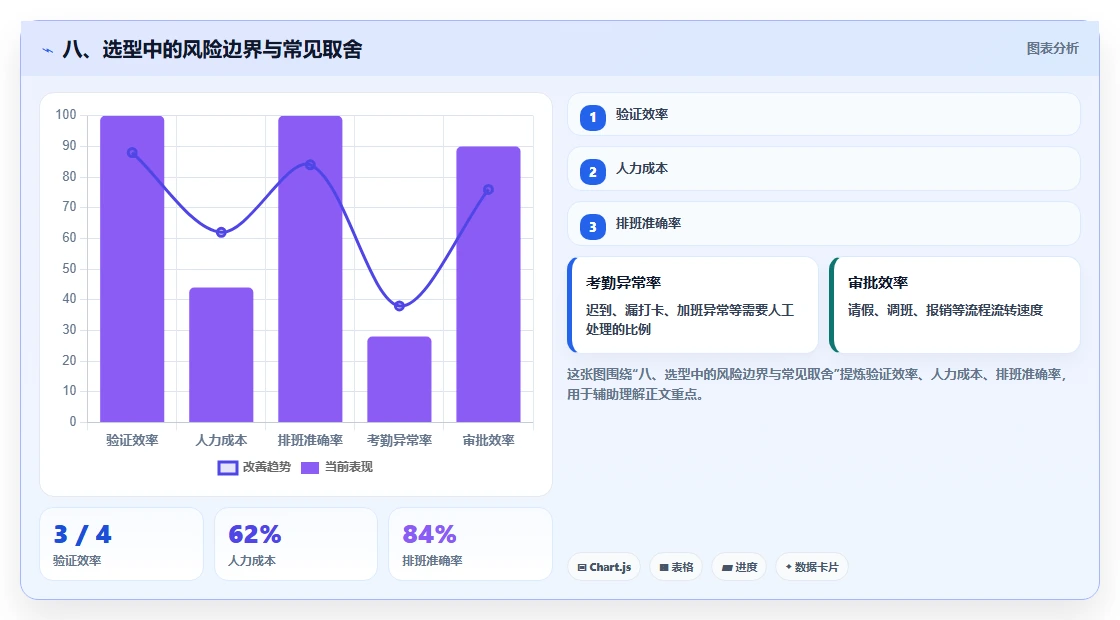Click the lightning icon beside the section title
The height and width of the screenshot is (620, 1120).
[48, 50]
